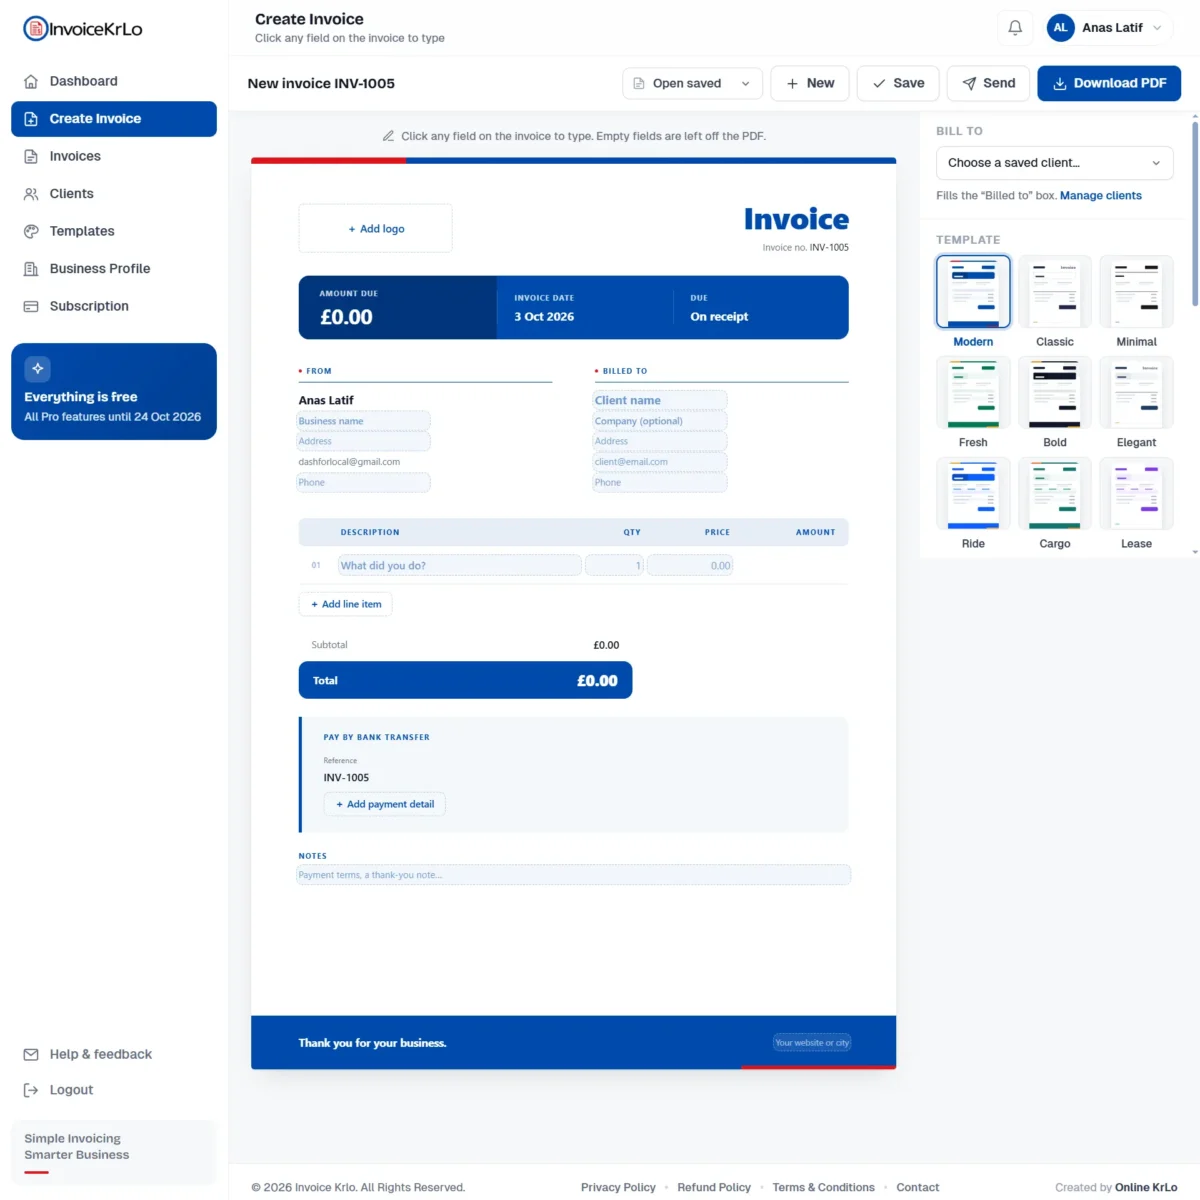Click the Dashboard home icon
Image resolution: width=1200 pixels, height=1200 pixels.
point(31,81)
